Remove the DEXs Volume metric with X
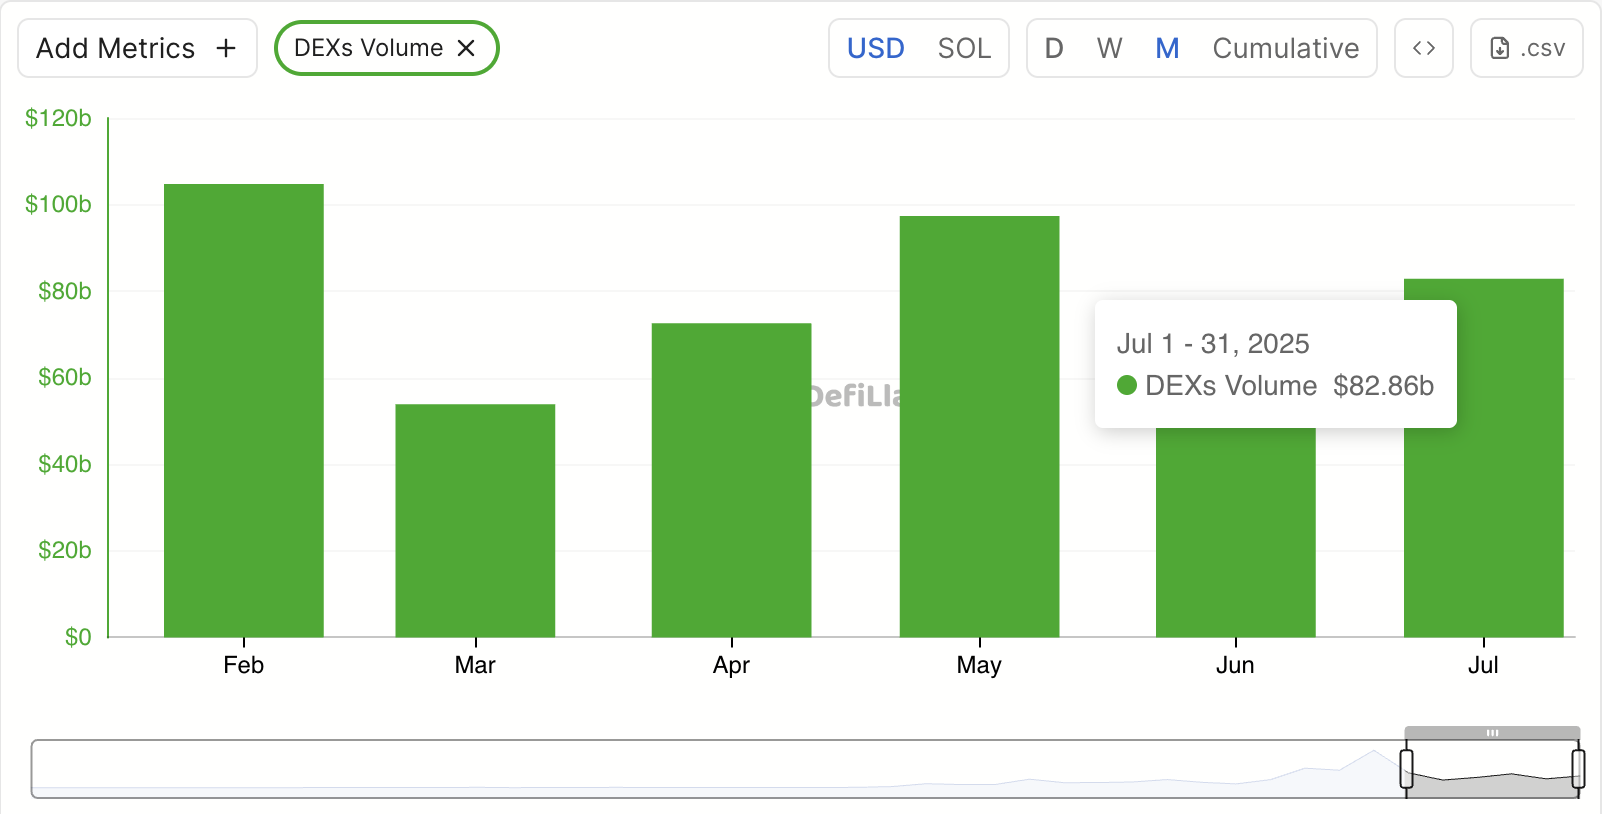The height and width of the screenshot is (814, 1602). (x=466, y=48)
